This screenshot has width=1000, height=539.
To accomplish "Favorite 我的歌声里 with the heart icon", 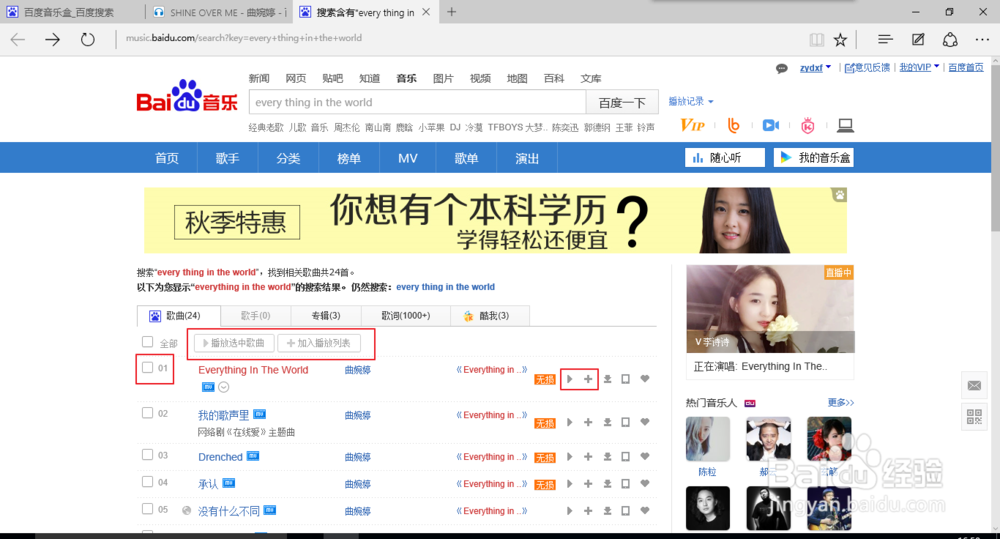I will (x=645, y=422).
